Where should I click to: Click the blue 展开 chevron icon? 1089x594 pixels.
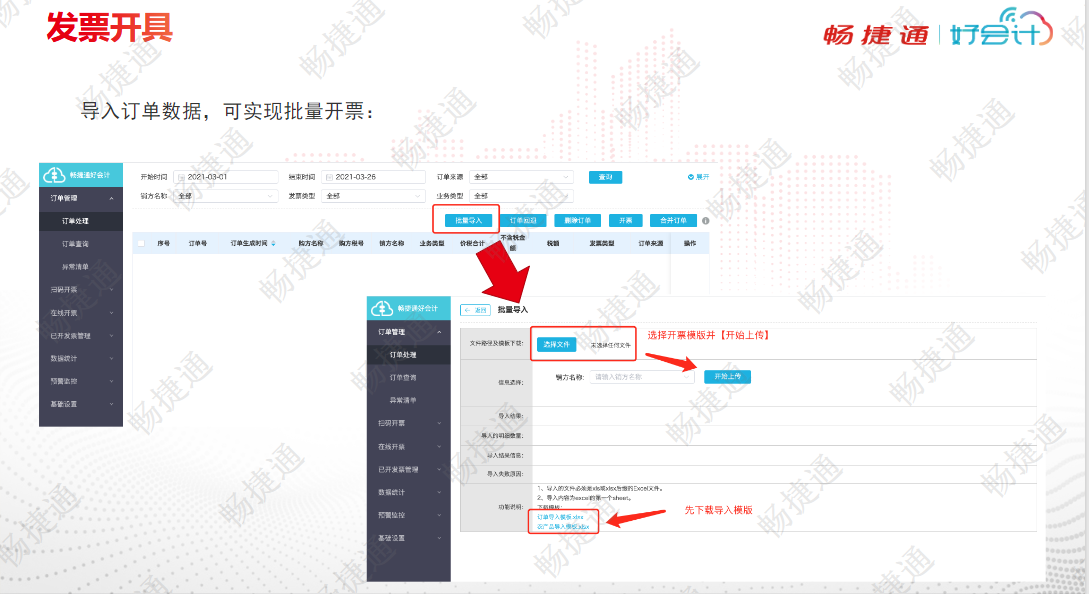(x=690, y=177)
